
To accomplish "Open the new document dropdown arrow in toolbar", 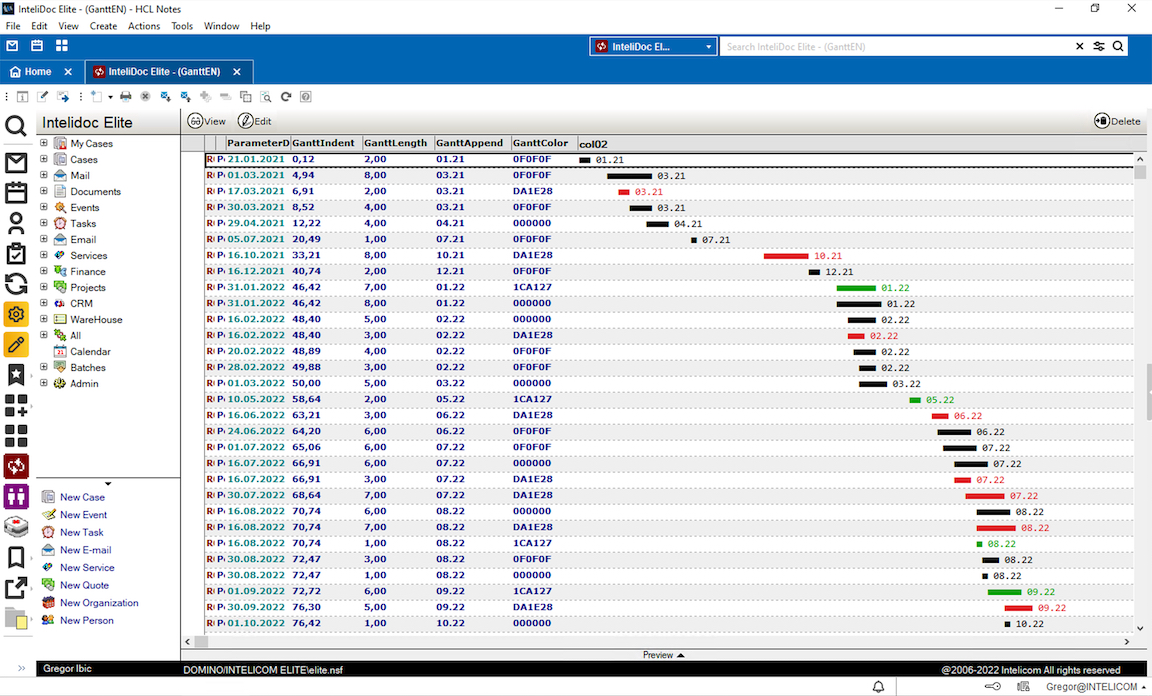I will tap(110, 97).
